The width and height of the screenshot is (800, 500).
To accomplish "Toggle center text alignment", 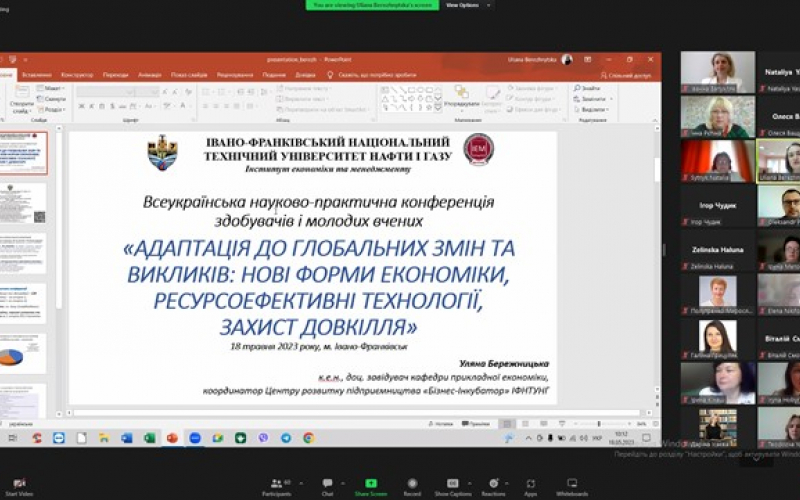I will (216, 106).
